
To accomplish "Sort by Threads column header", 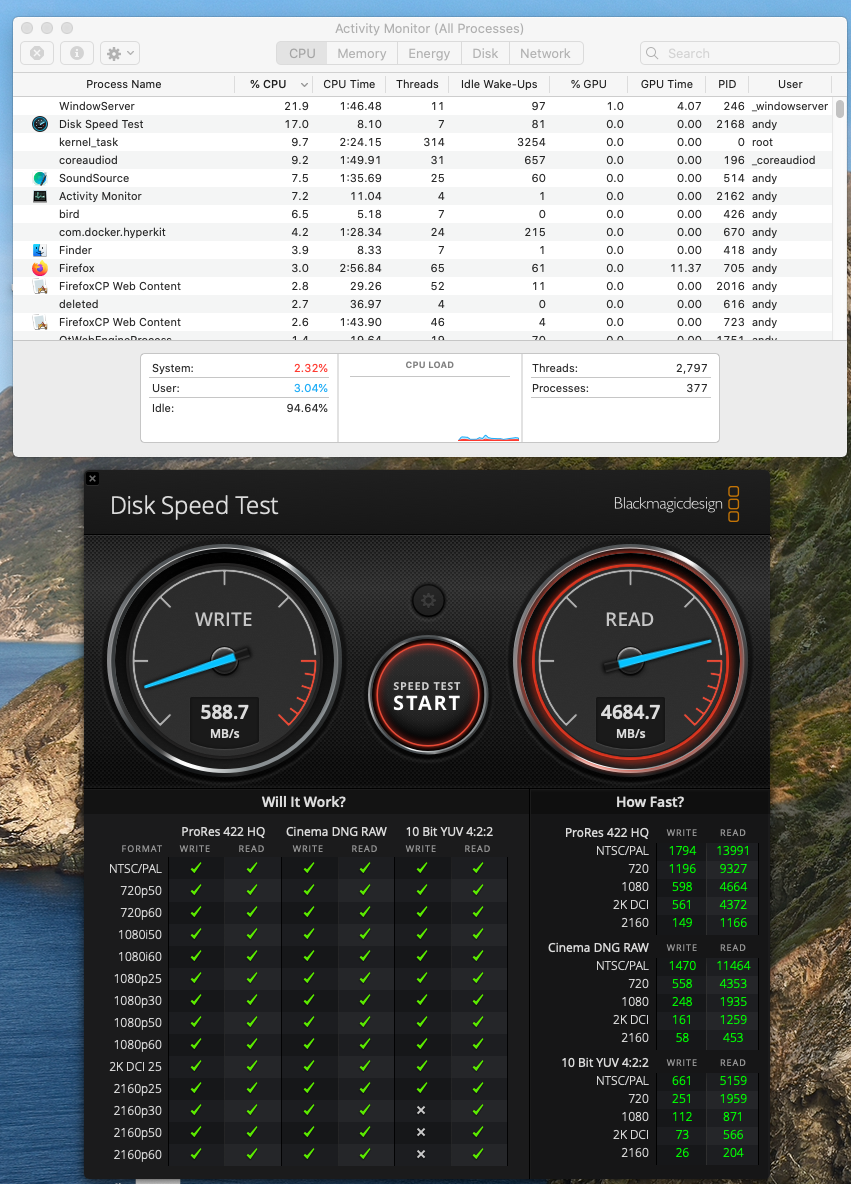I will coord(417,84).
